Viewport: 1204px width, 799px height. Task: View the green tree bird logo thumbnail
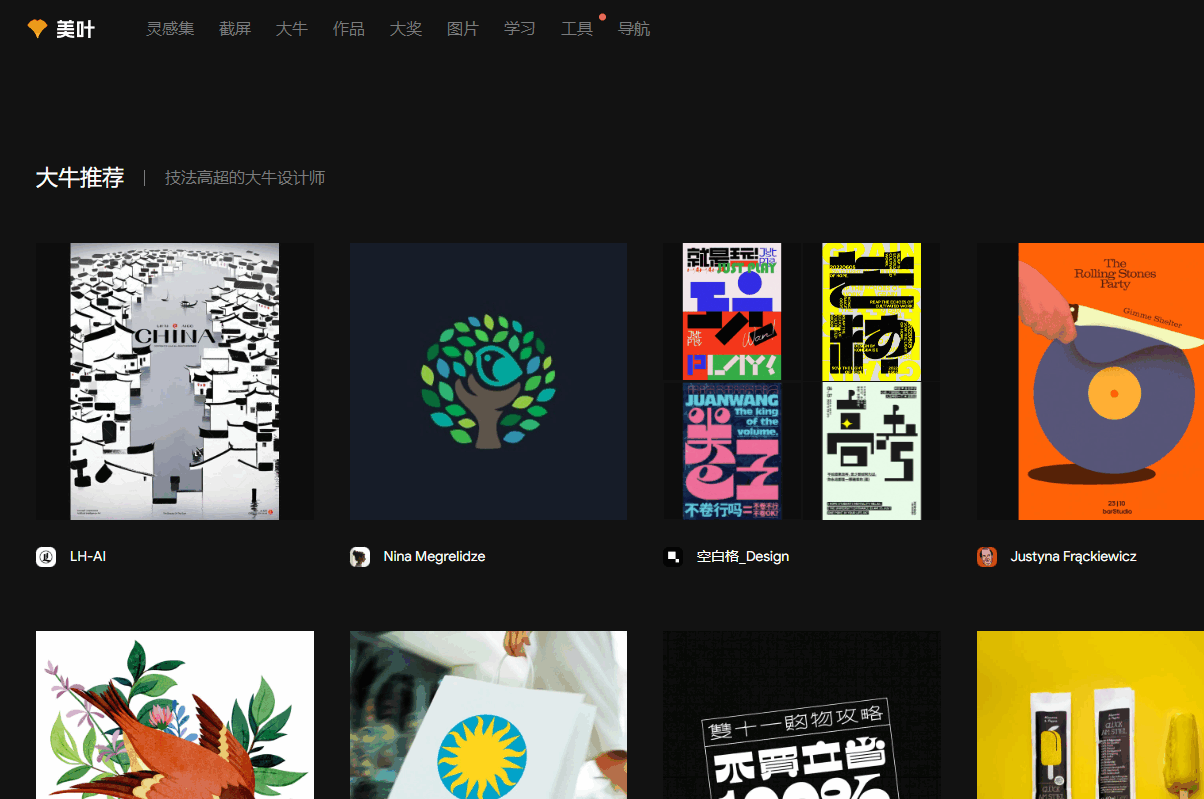point(488,381)
